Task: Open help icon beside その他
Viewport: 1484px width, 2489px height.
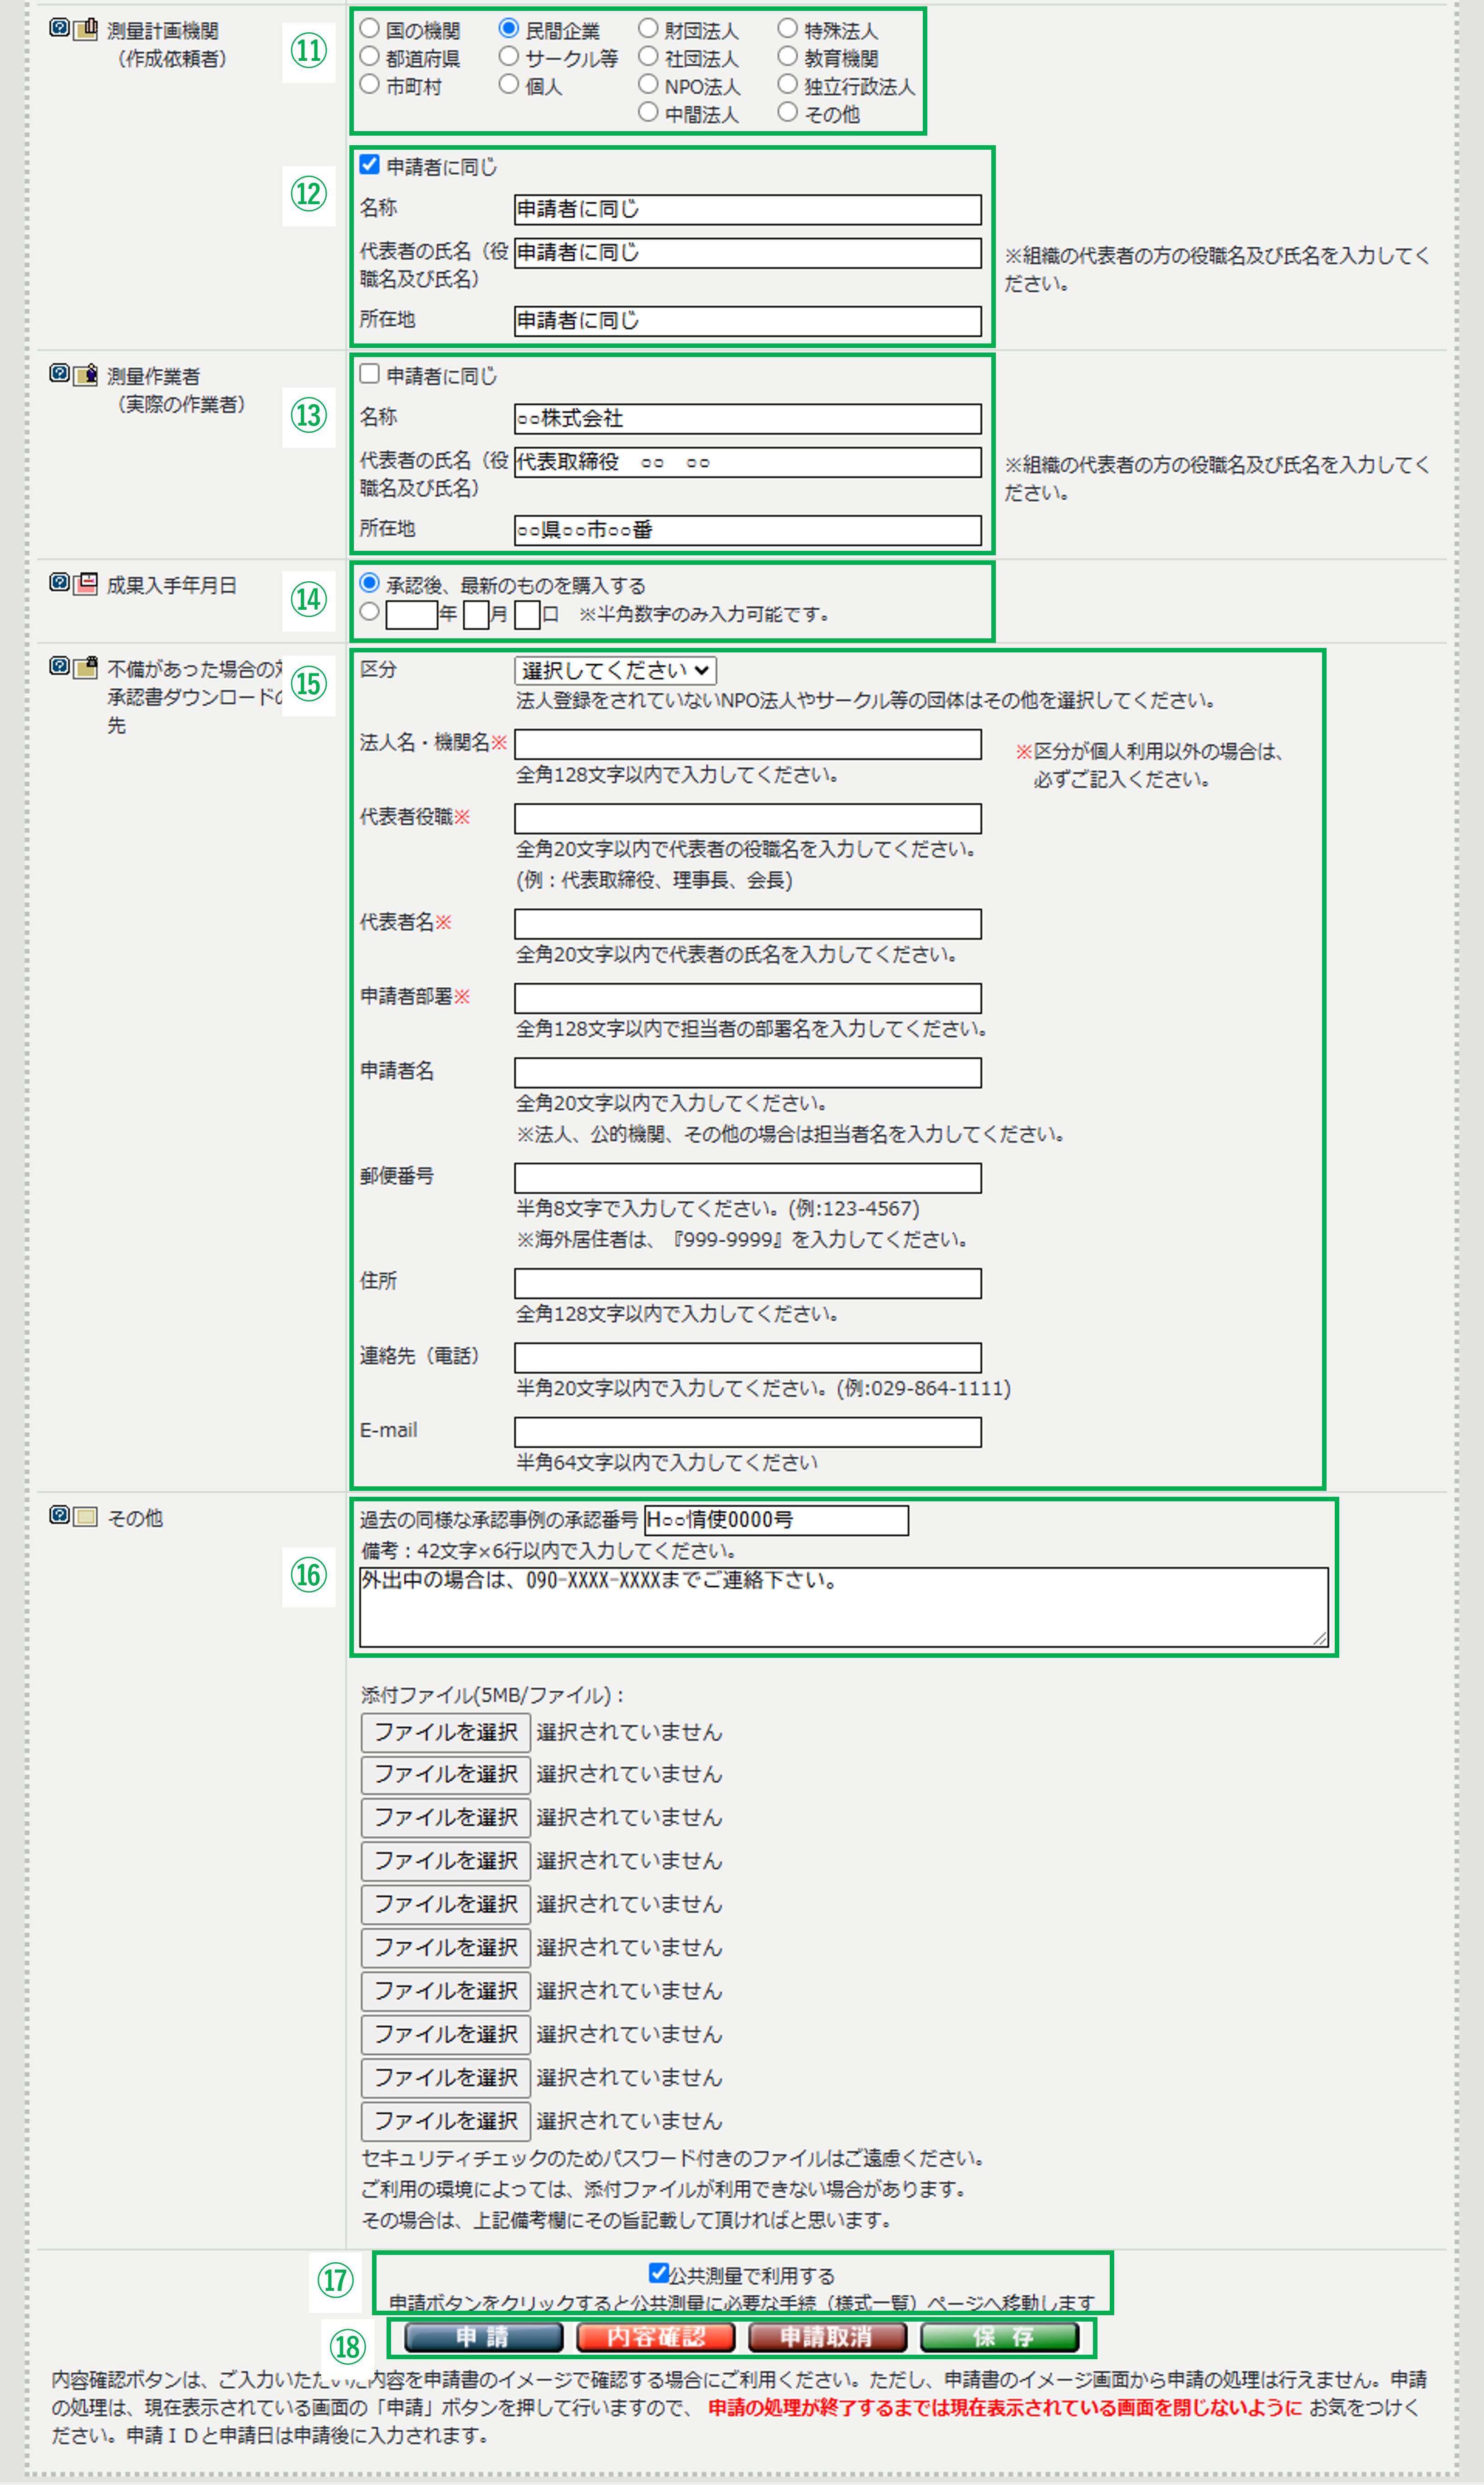Action: (x=59, y=1516)
